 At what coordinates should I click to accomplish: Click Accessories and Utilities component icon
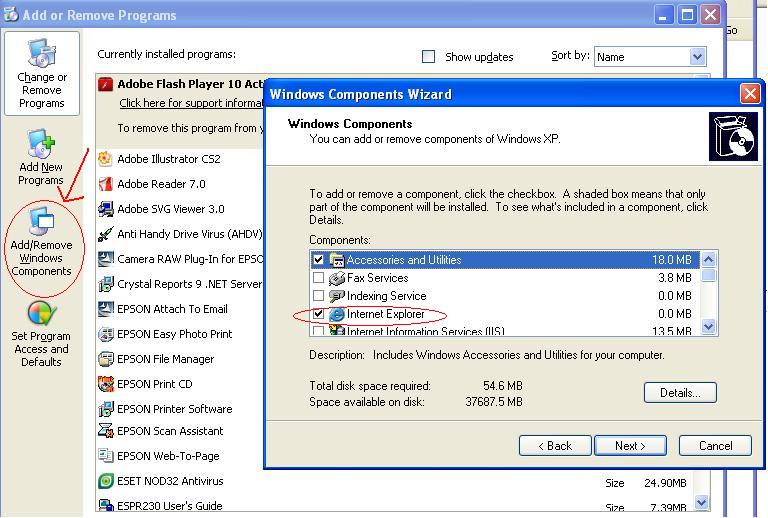[337, 260]
